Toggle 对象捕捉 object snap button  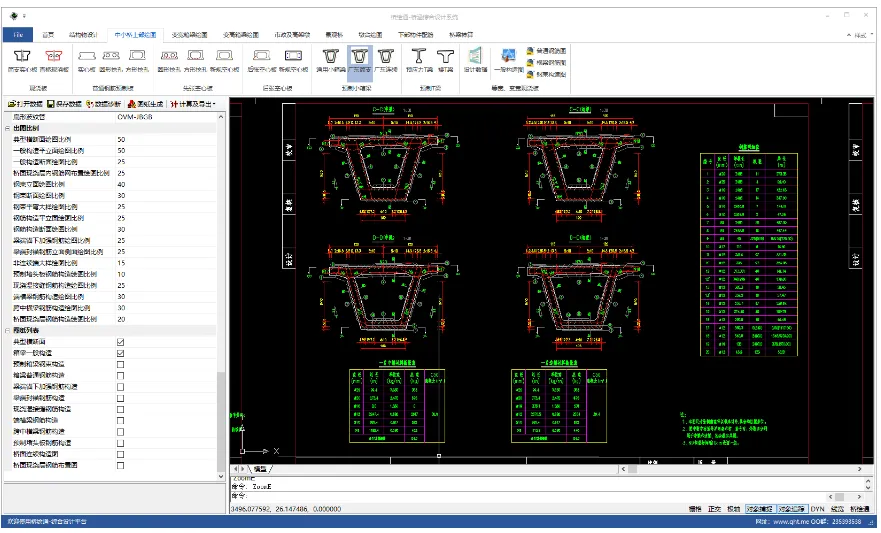point(760,509)
